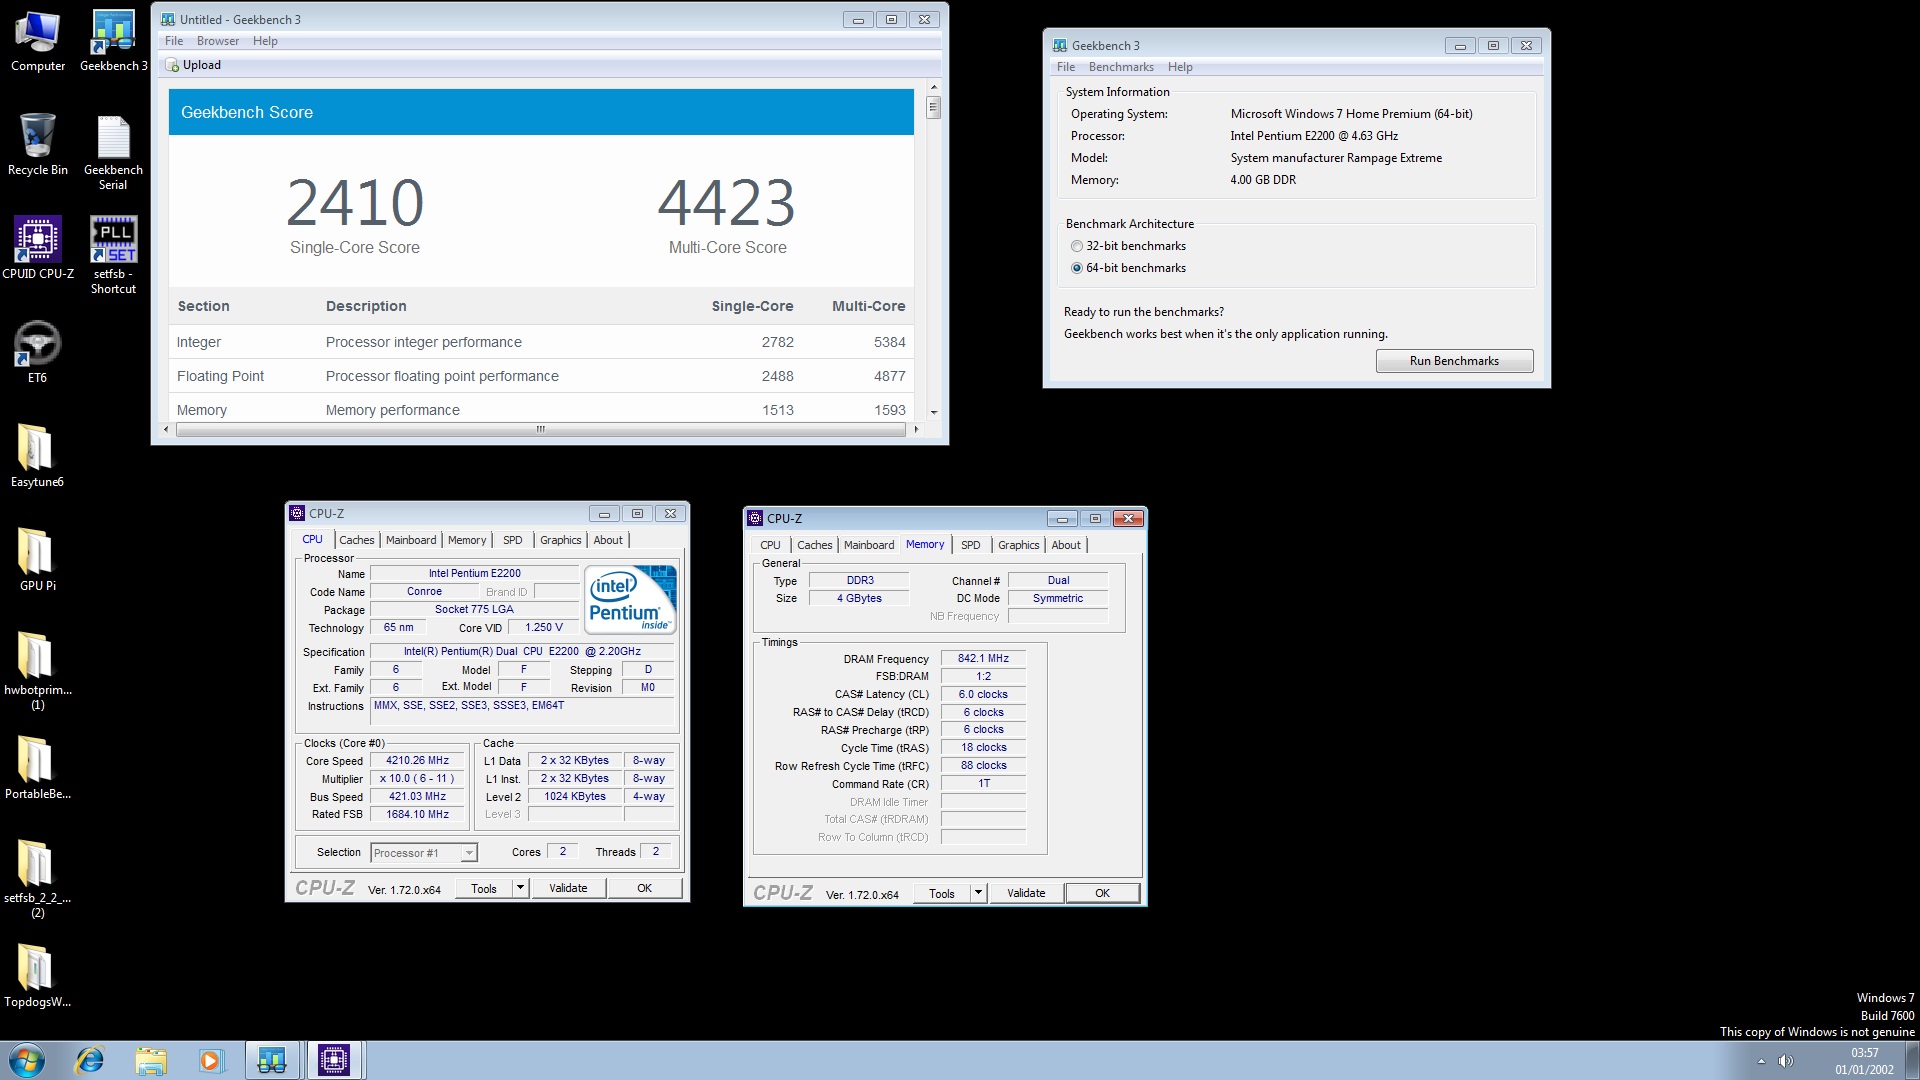Show hidden system tray icons
The width and height of the screenshot is (1920, 1080).
tap(1761, 1061)
